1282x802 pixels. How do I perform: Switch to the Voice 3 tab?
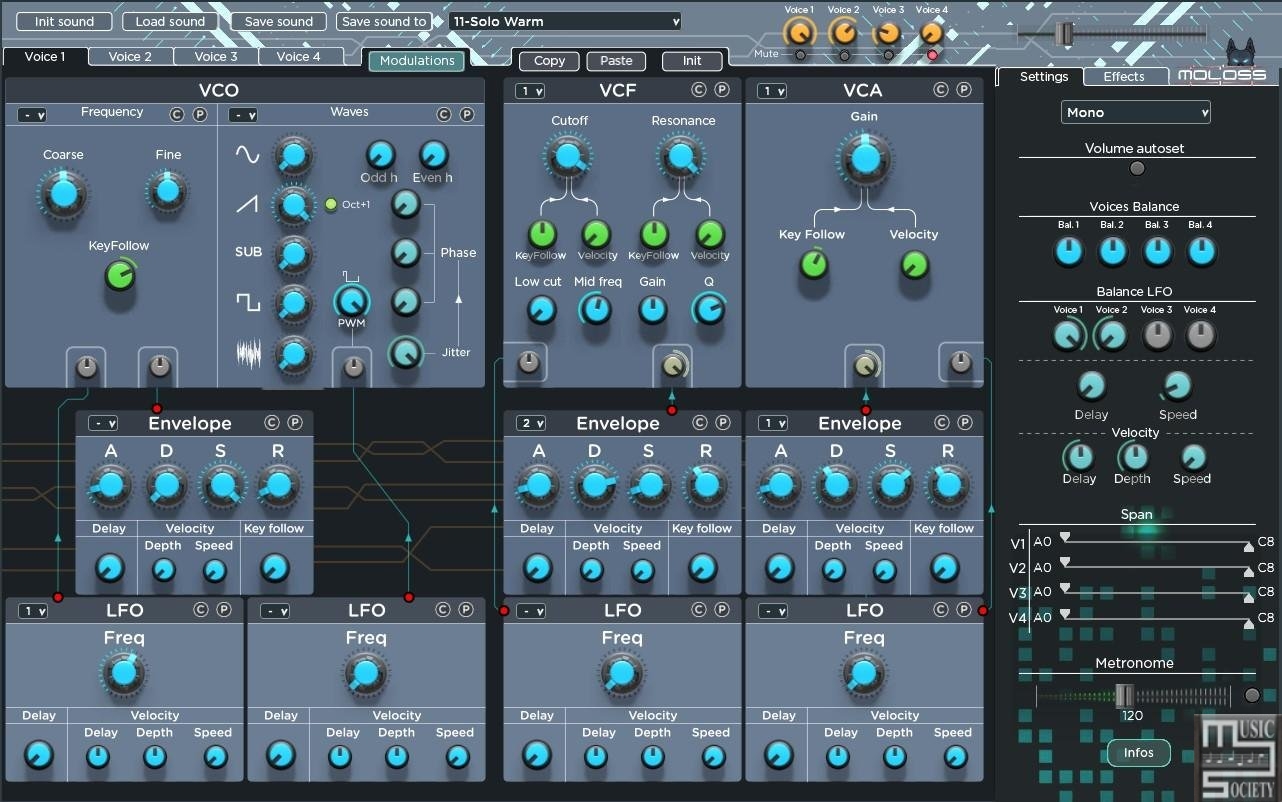coord(216,57)
